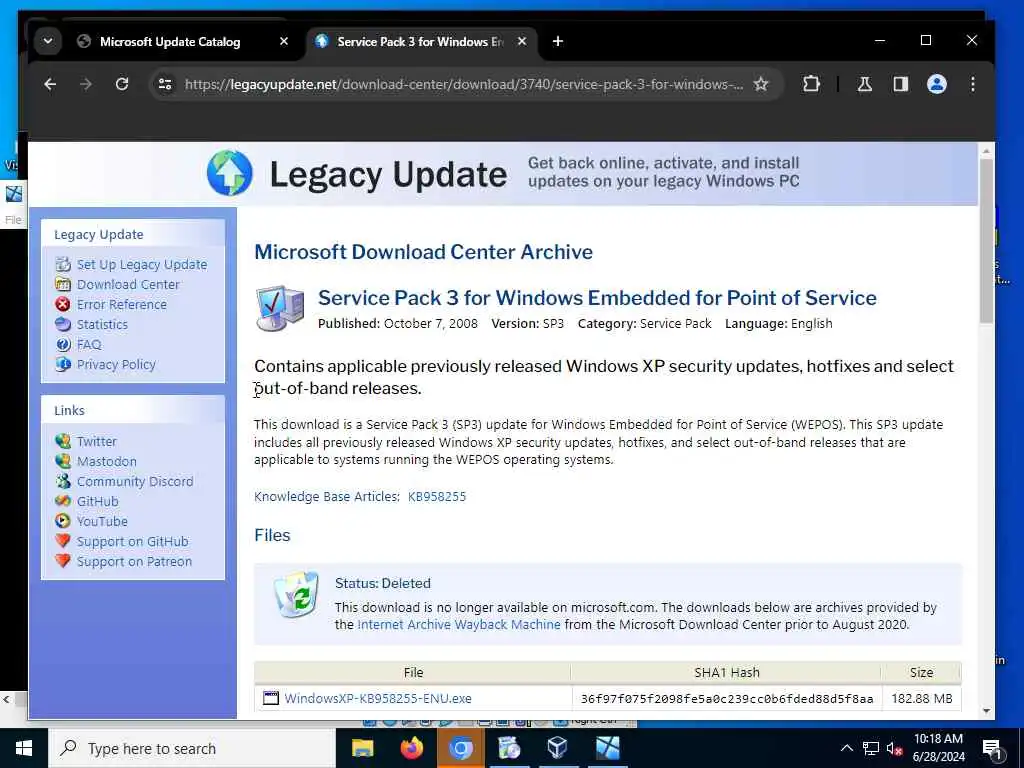Reload the current page
This screenshot has height=768, width=1024.
(122, 84)
